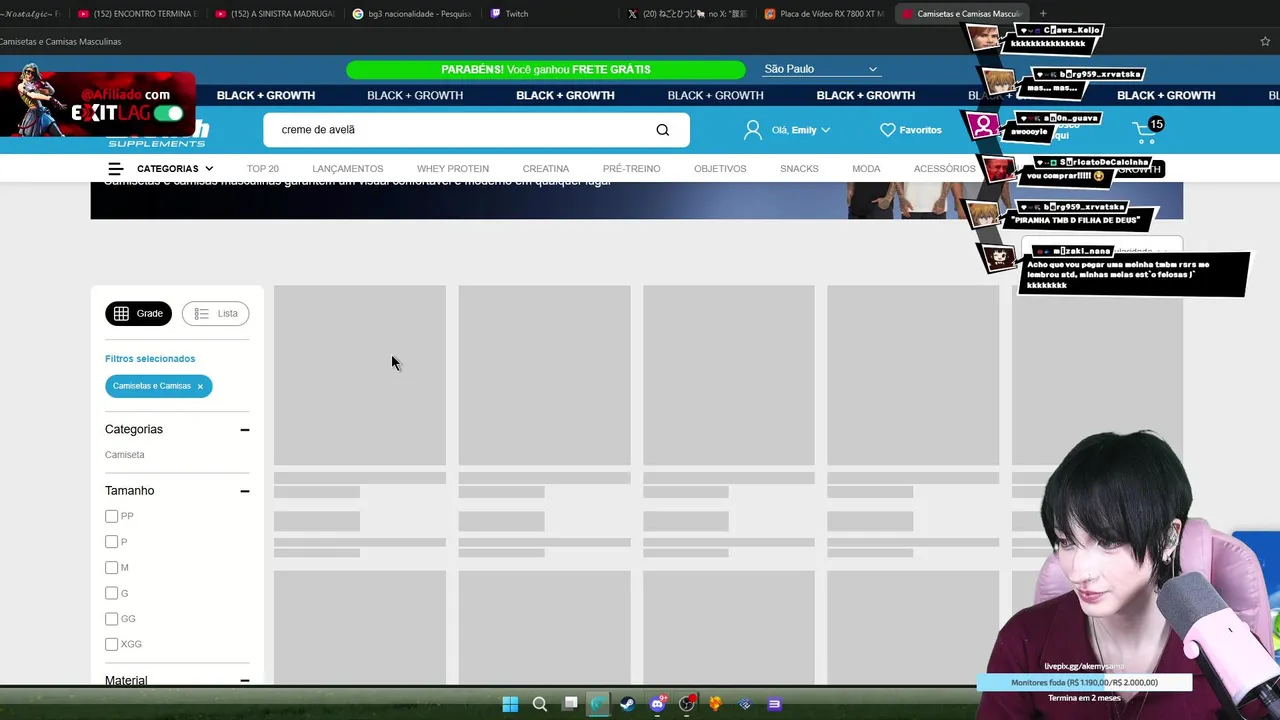Switch product view to Grade

click(x=138, y=314)
